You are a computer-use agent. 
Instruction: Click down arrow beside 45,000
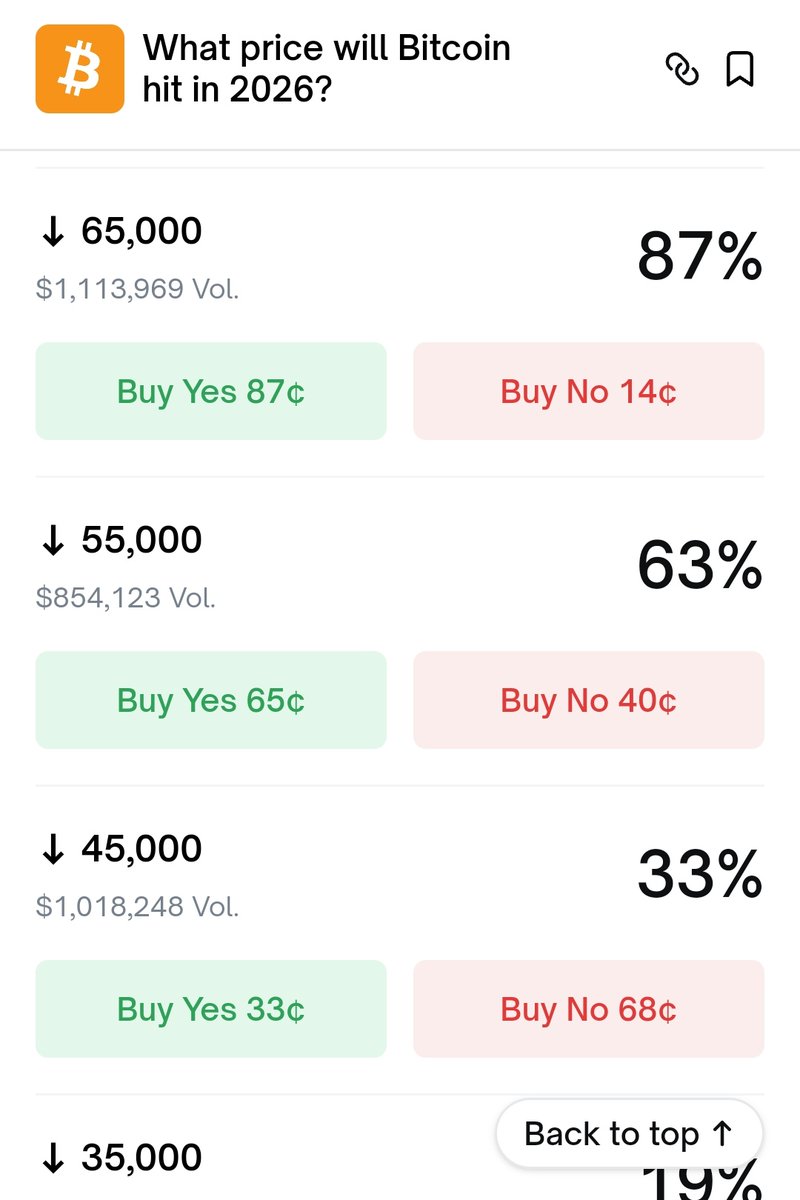point(52,850)
